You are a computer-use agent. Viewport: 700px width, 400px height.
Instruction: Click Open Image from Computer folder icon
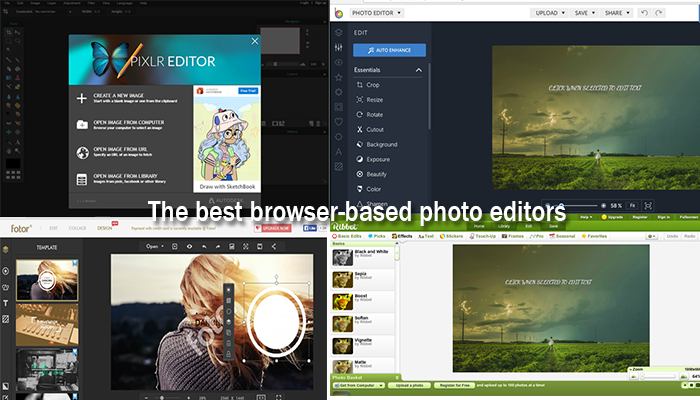tap(84, 125)
